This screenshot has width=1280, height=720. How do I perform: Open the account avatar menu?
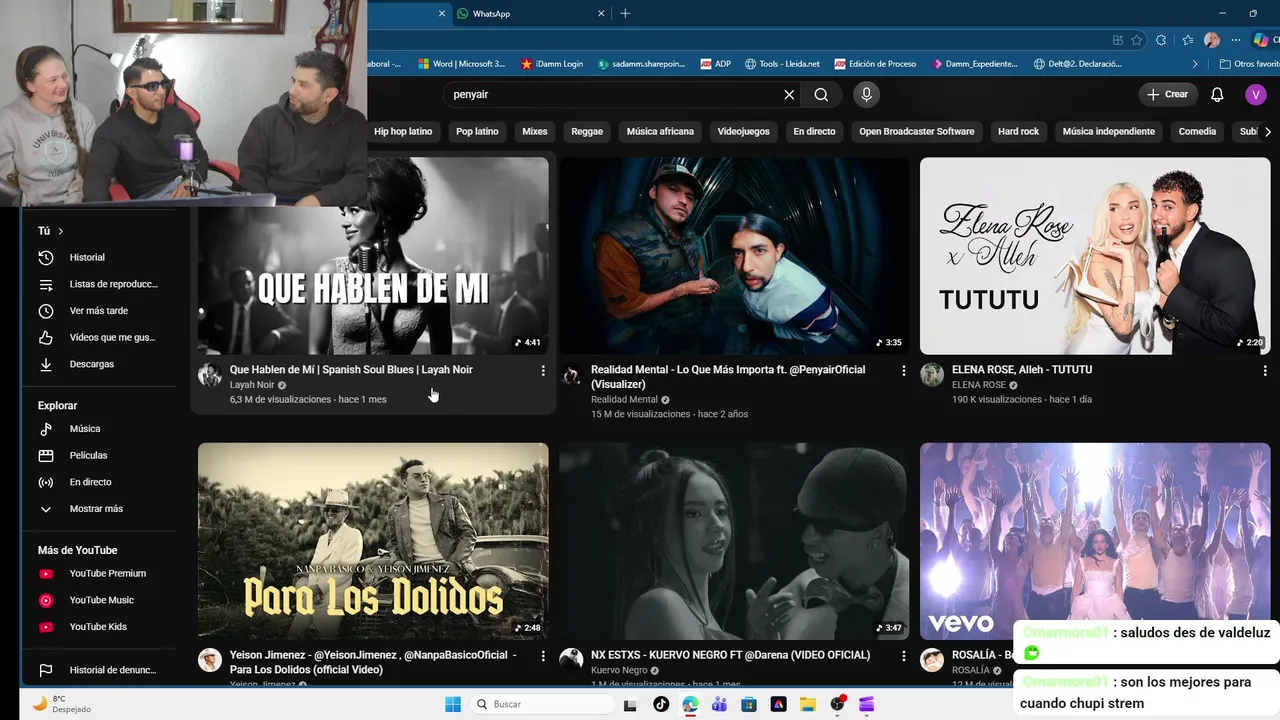click(1255, 94)
